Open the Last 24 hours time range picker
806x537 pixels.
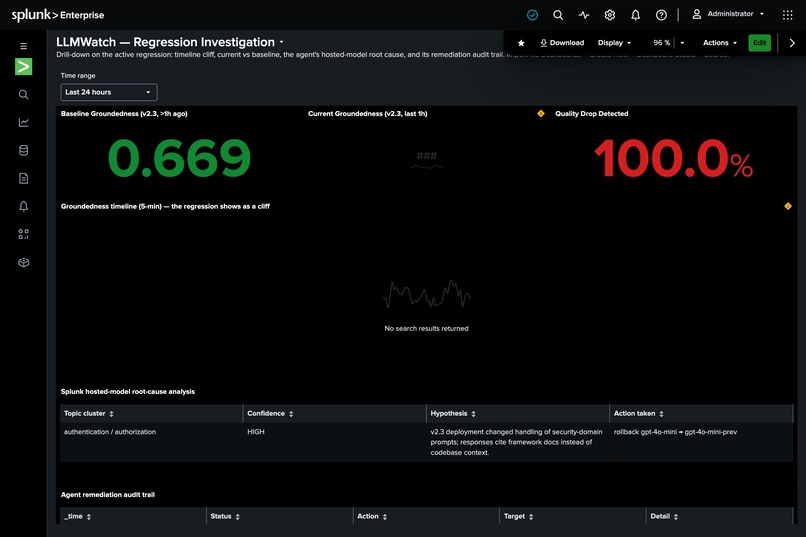(x=109, y=92)
